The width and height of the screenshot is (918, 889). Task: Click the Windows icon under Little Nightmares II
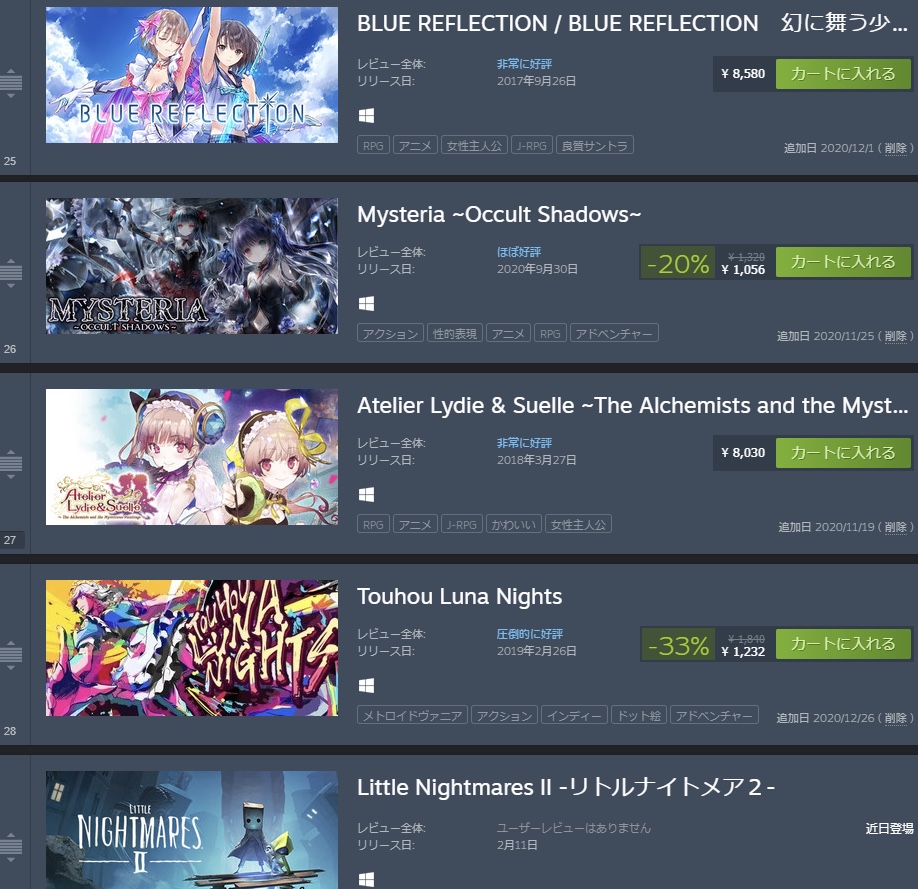point(366,879)
